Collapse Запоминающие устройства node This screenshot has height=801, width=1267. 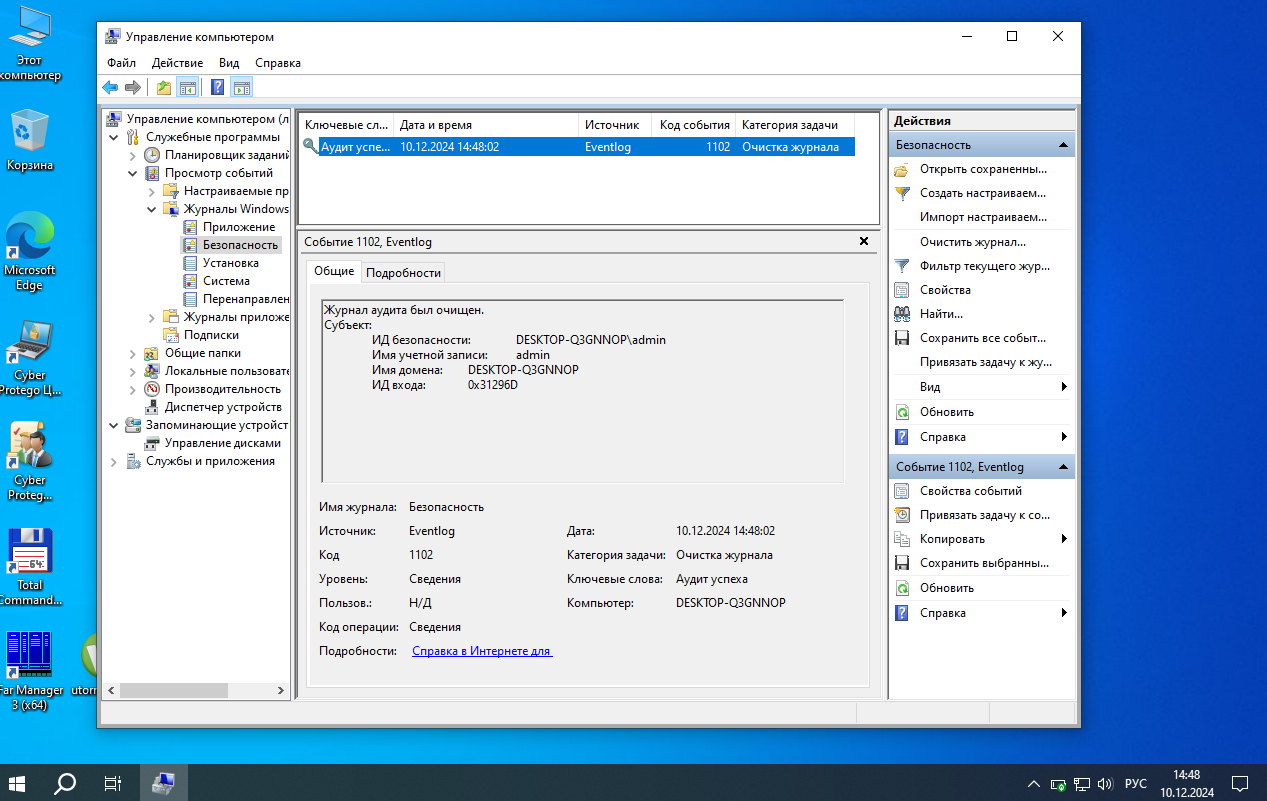115,425
